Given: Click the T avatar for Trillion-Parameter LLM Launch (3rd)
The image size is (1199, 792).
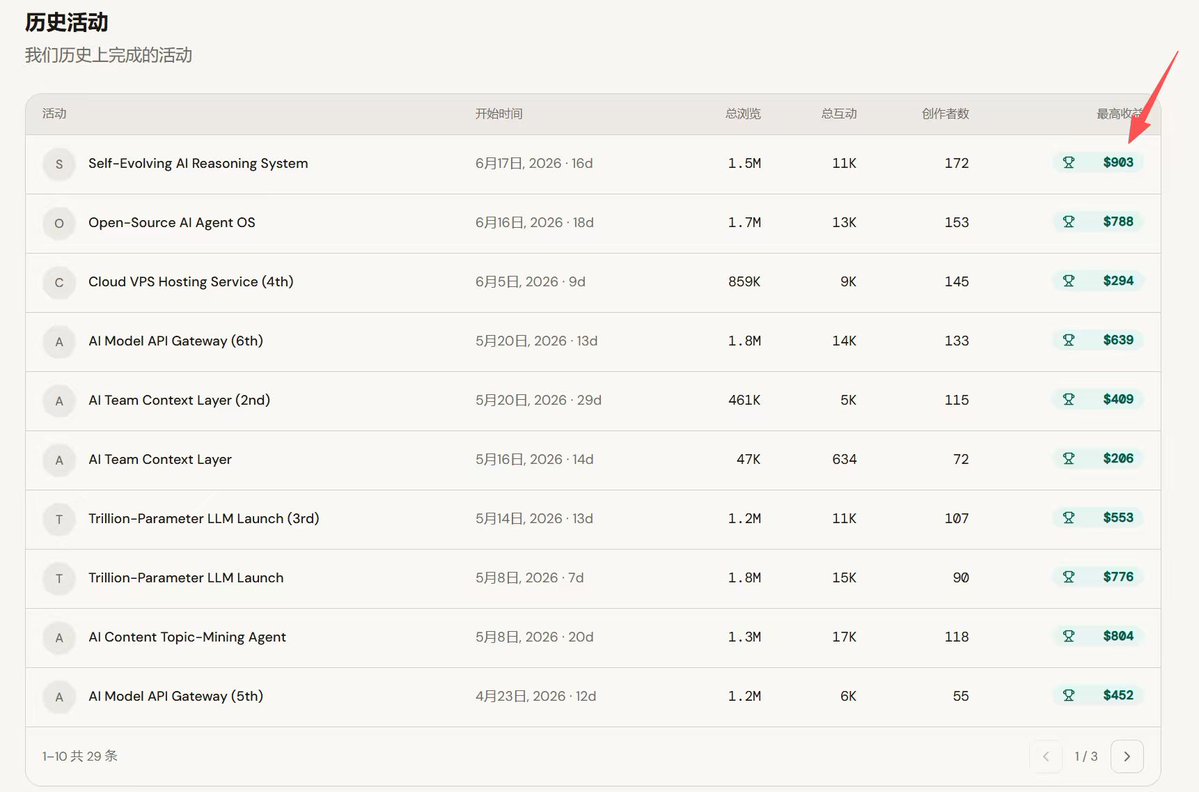Looking at the screenshot, I should (x=59, y=520).
